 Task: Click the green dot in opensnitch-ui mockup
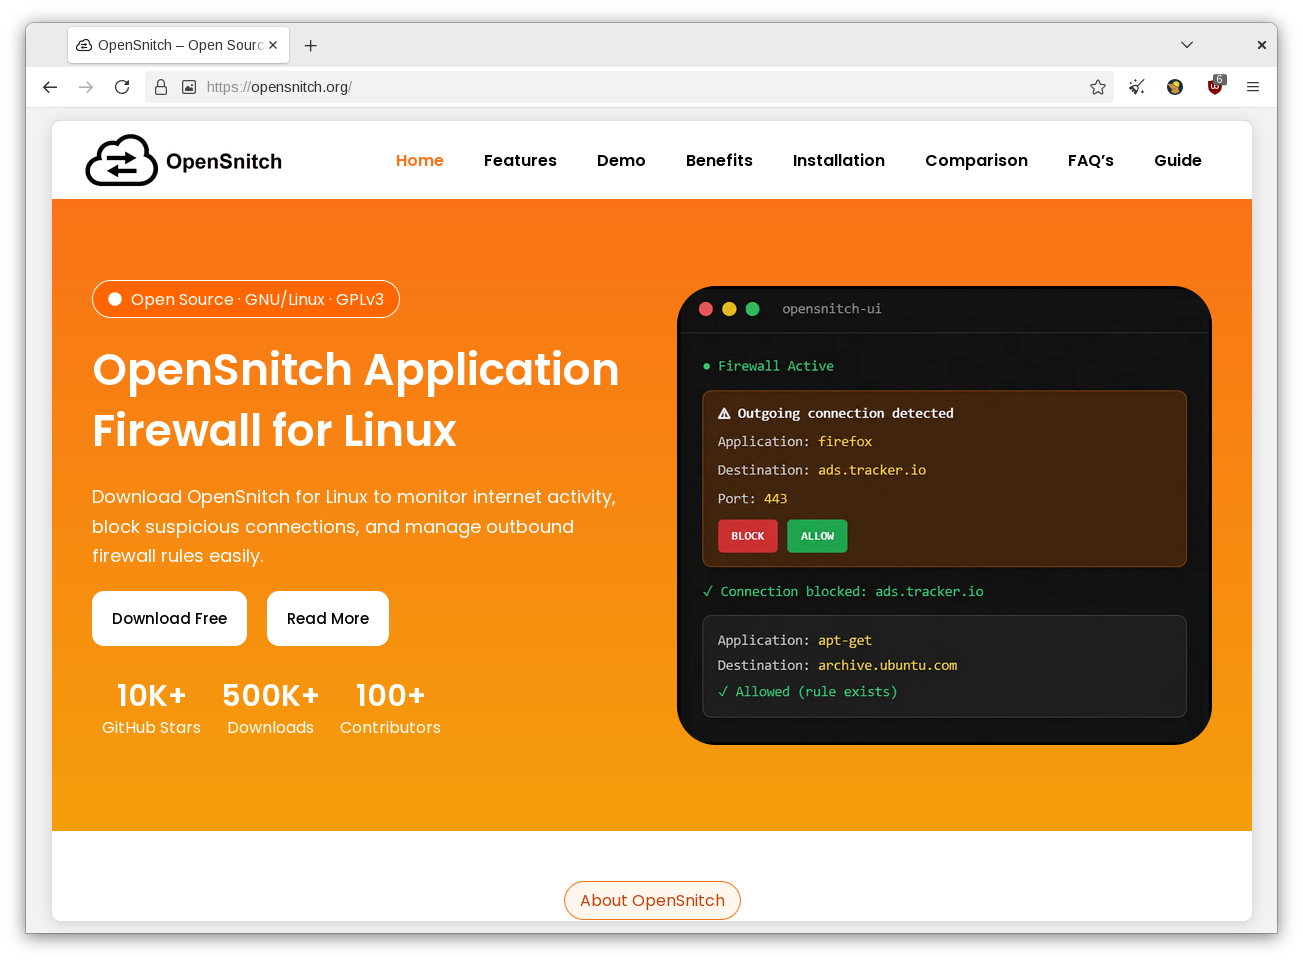coord(753,309)
